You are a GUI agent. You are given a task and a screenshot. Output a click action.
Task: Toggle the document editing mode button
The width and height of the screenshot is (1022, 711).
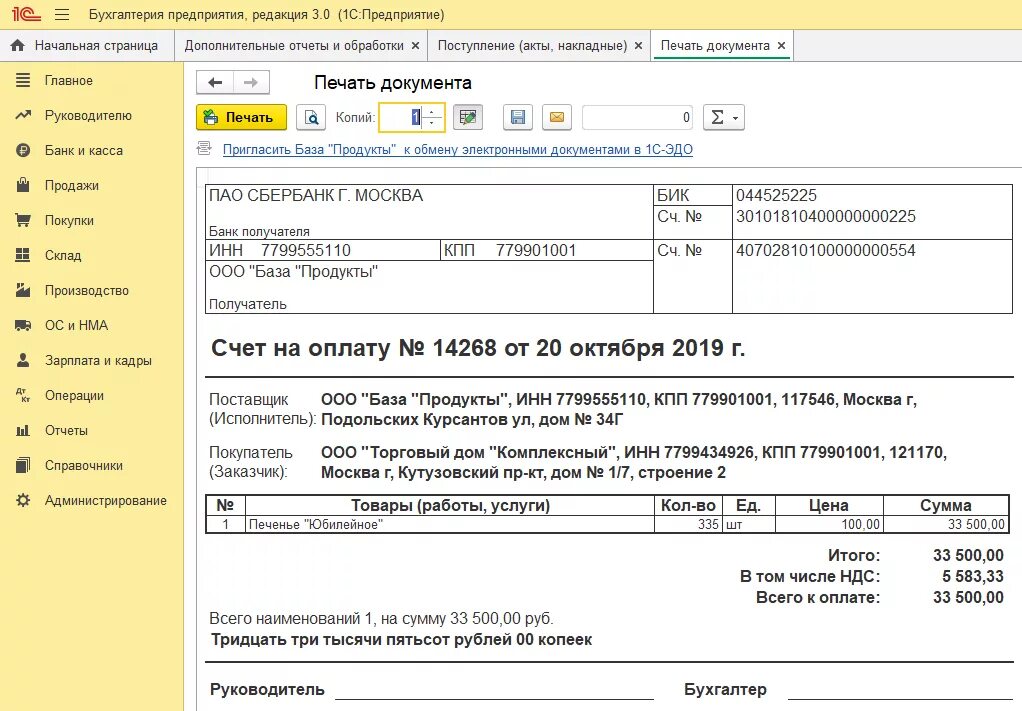point(467,117)
